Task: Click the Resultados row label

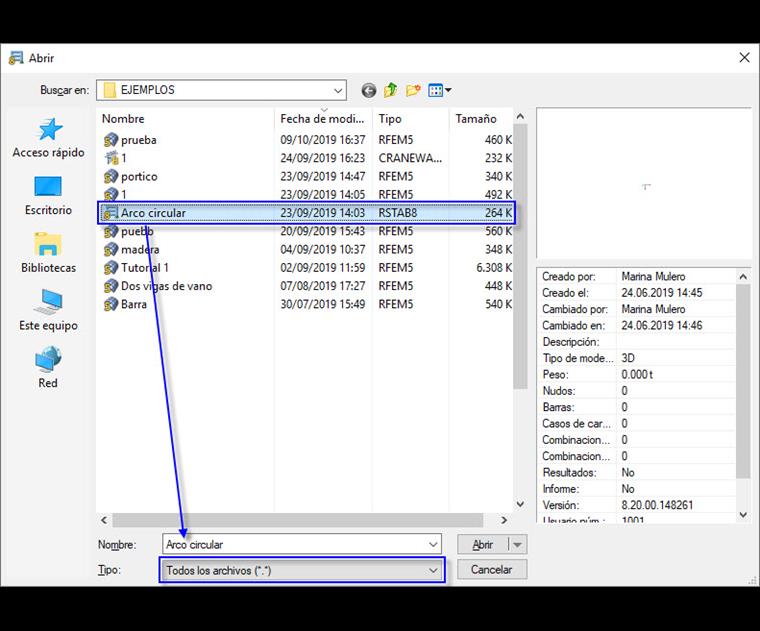Action: [570, 473]
